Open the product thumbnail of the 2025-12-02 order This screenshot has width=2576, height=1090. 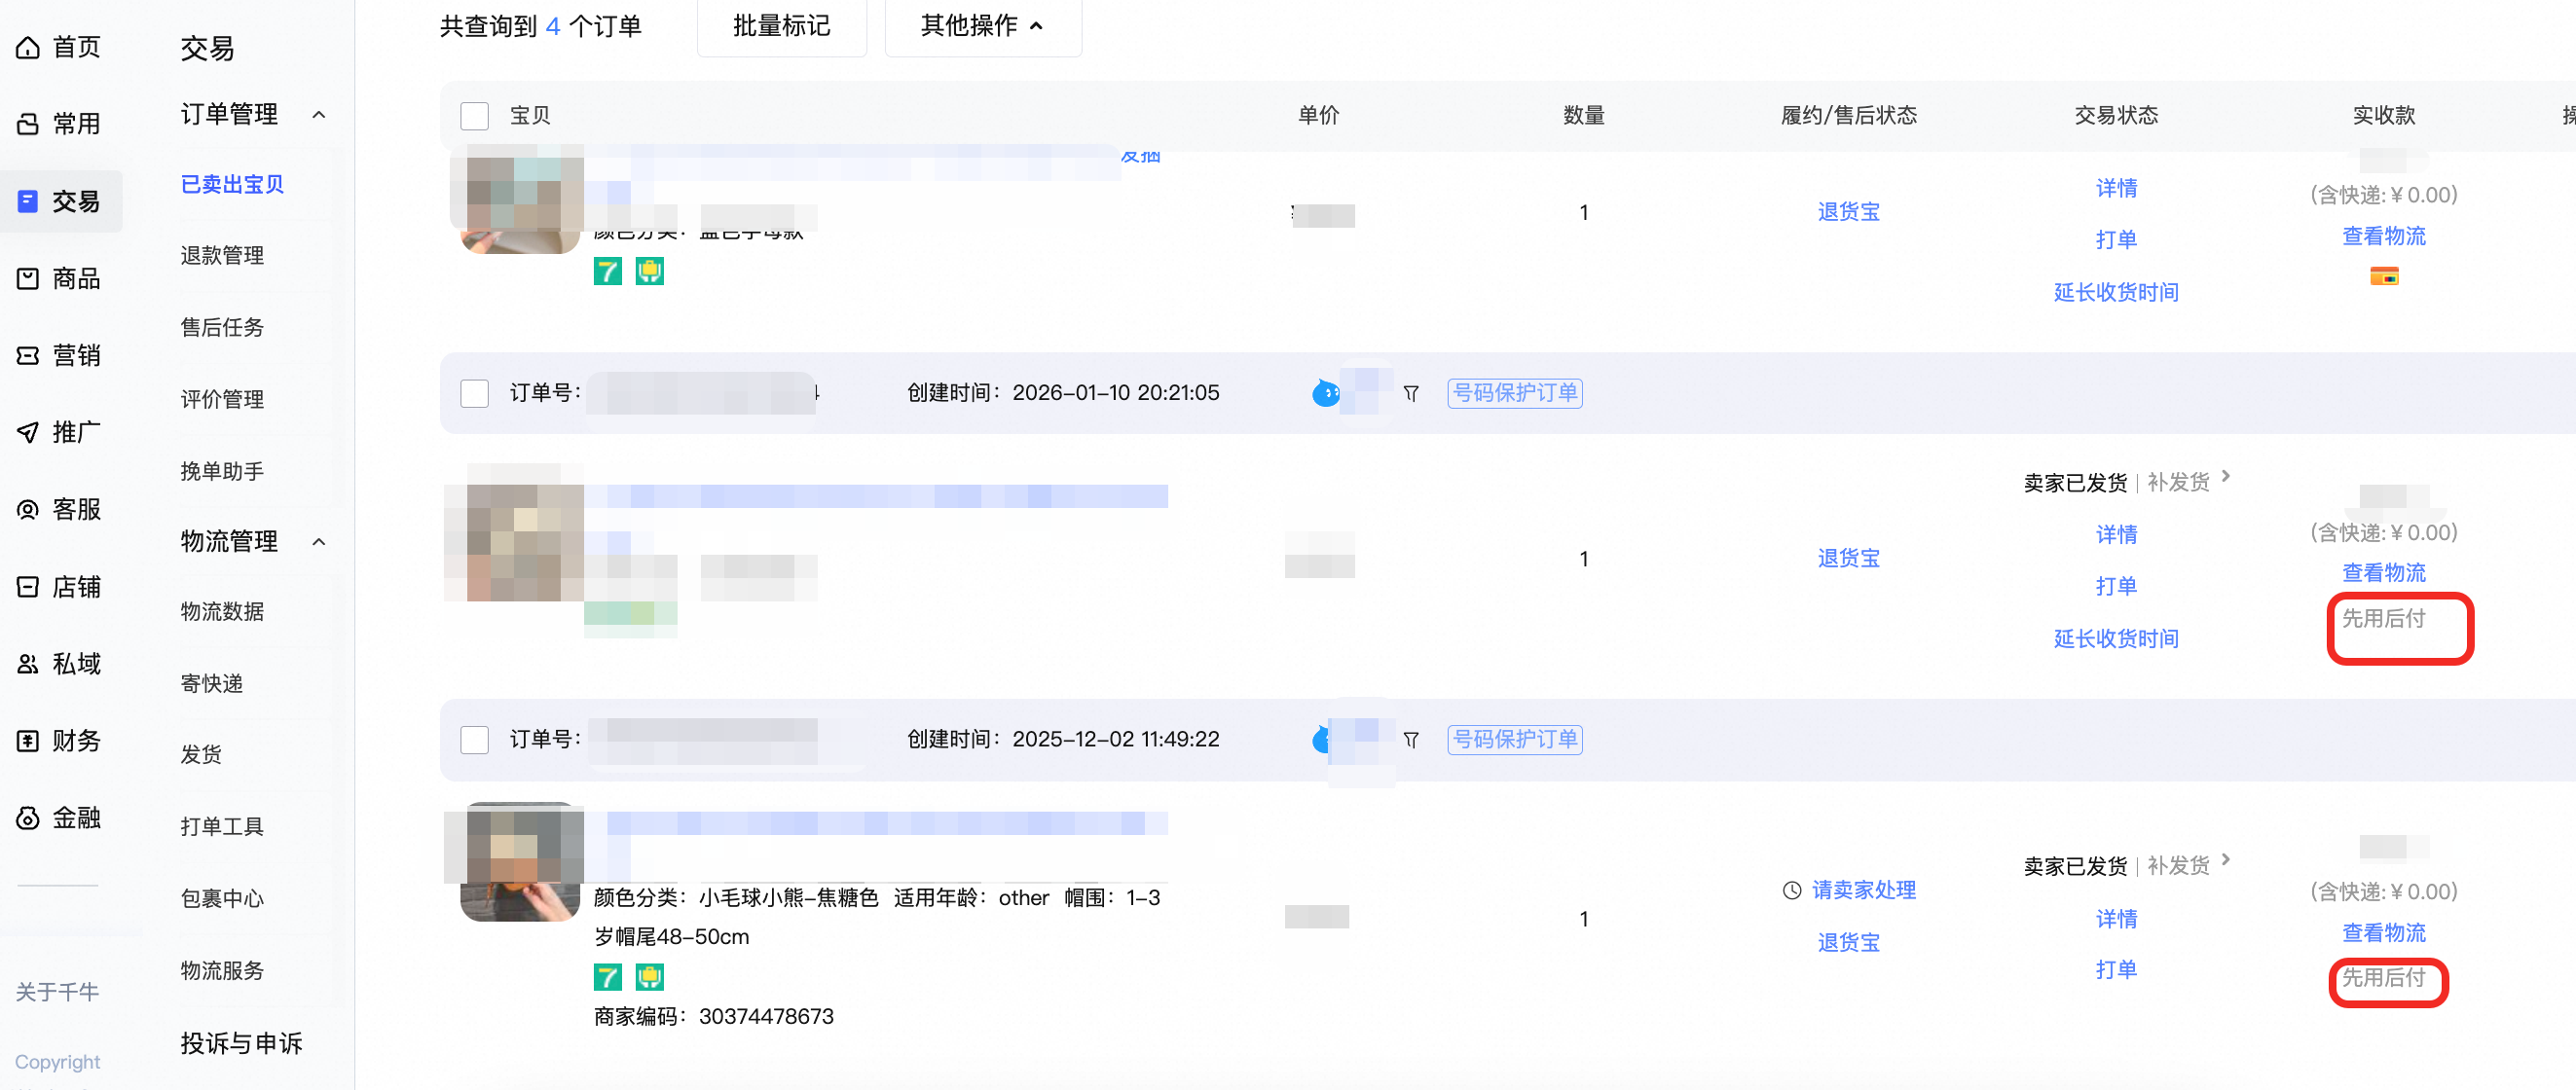[x=520, y=862]
